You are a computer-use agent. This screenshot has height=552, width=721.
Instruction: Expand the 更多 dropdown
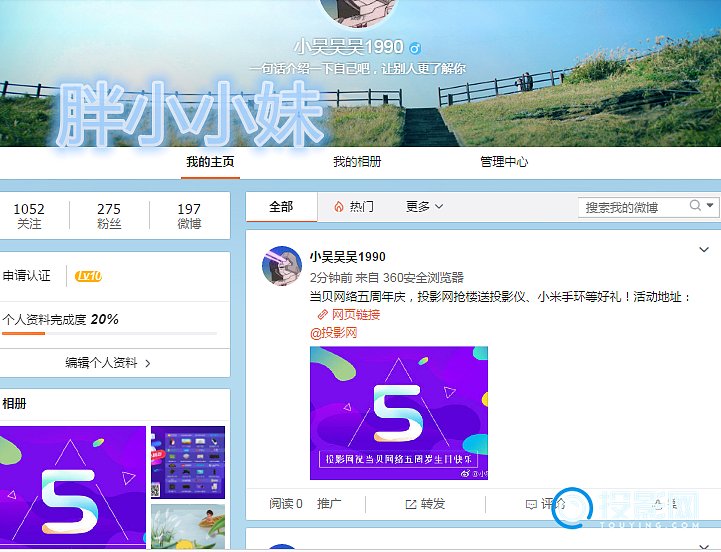pyautogui.click(x=424, y=207)
